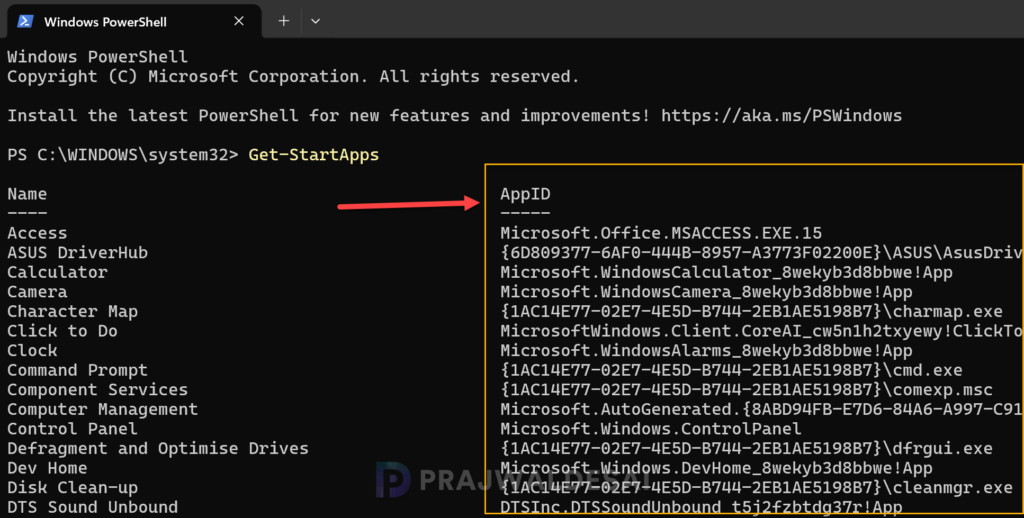Click the Copyright (C) Microsoft Corporation line
The height and width of the screenshot is (518, 1024).
point(293,76)
